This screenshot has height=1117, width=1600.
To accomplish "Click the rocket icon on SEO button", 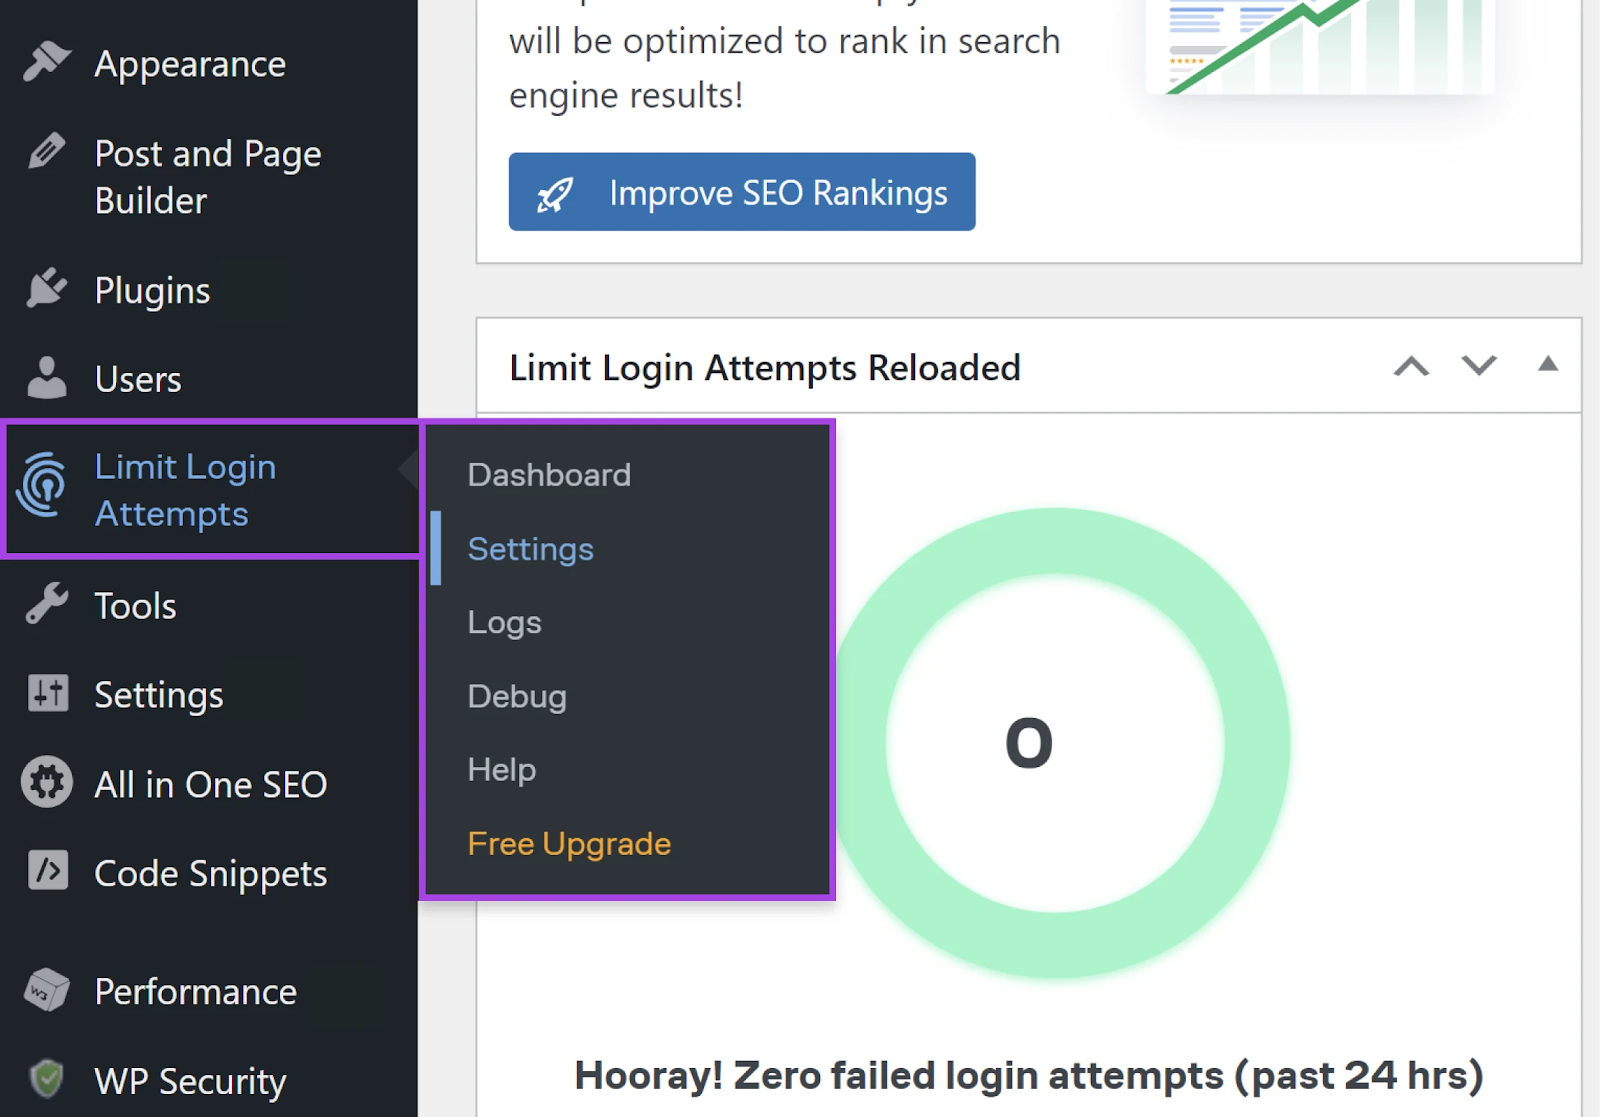I will coord(555,194).
